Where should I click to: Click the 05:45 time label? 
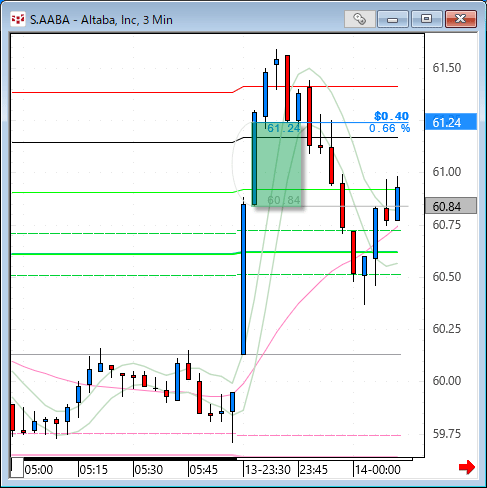(204, 470)
